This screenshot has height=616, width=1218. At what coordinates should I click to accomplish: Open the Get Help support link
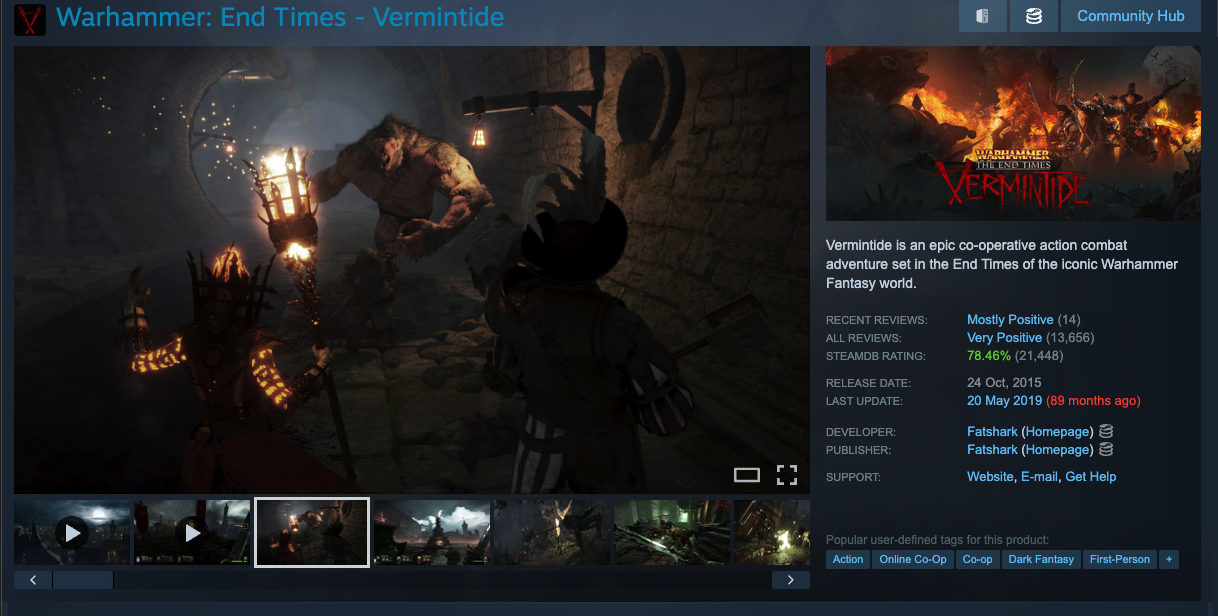pos(1091,477)
